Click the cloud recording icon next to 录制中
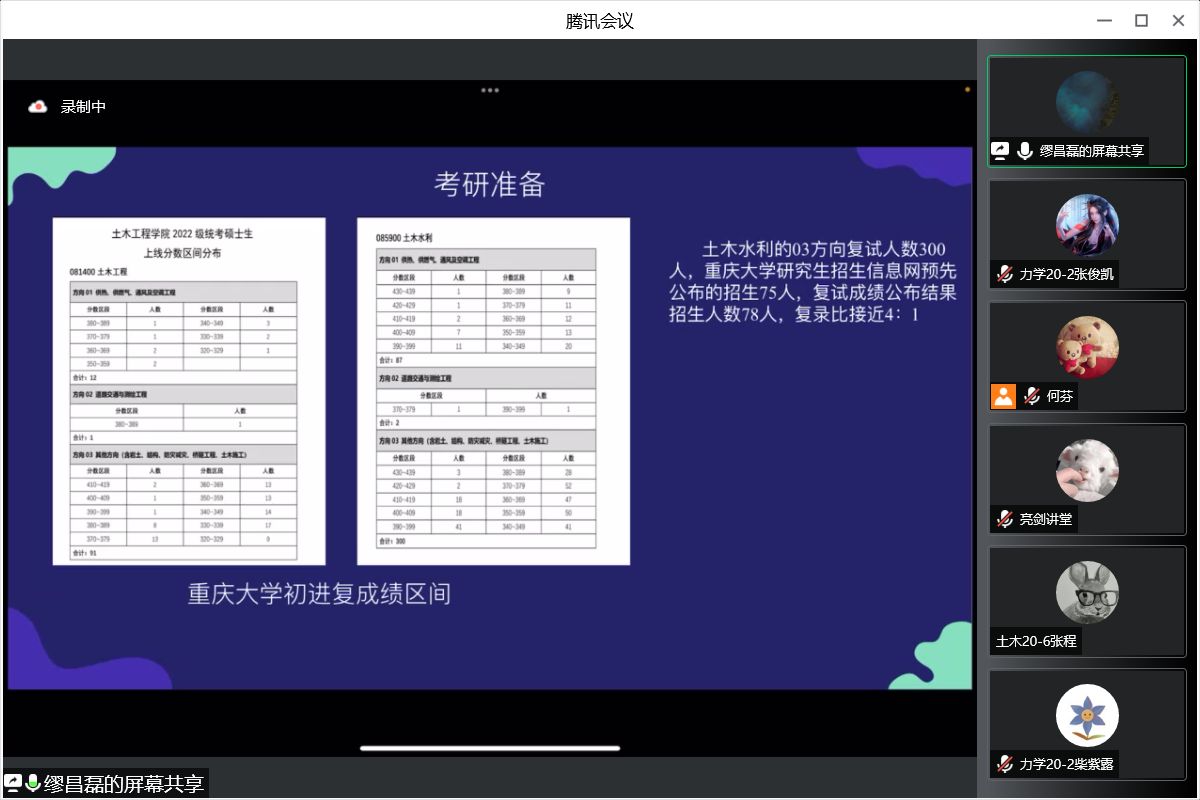The image size is (1200, 800). [x=38, y=106]
